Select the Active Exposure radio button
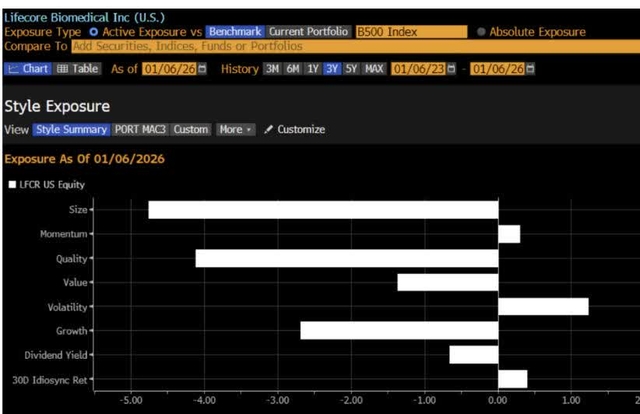 click(x=93, y=31)
